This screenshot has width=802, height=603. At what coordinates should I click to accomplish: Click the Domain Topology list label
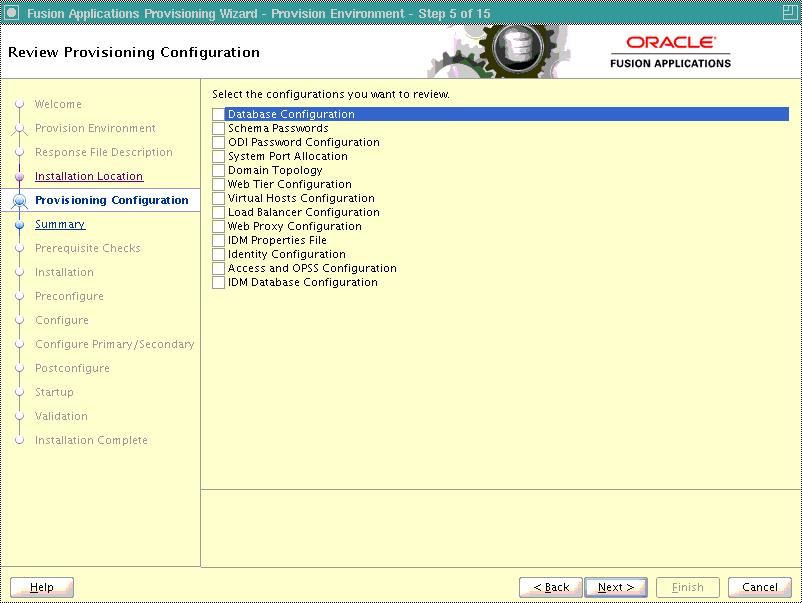coord(275,170)
